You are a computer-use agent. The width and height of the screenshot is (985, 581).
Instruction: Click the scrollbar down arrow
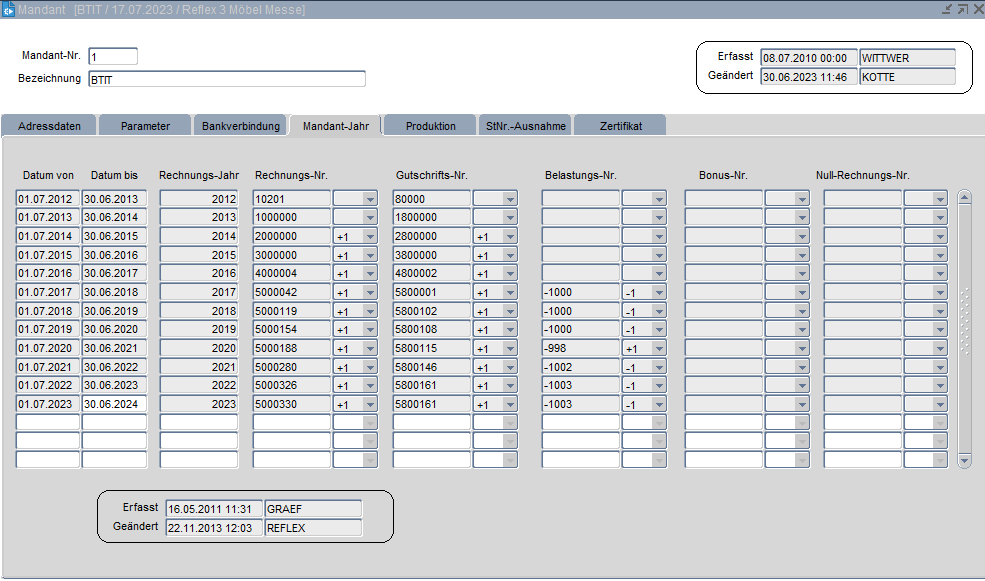point(964,461)
